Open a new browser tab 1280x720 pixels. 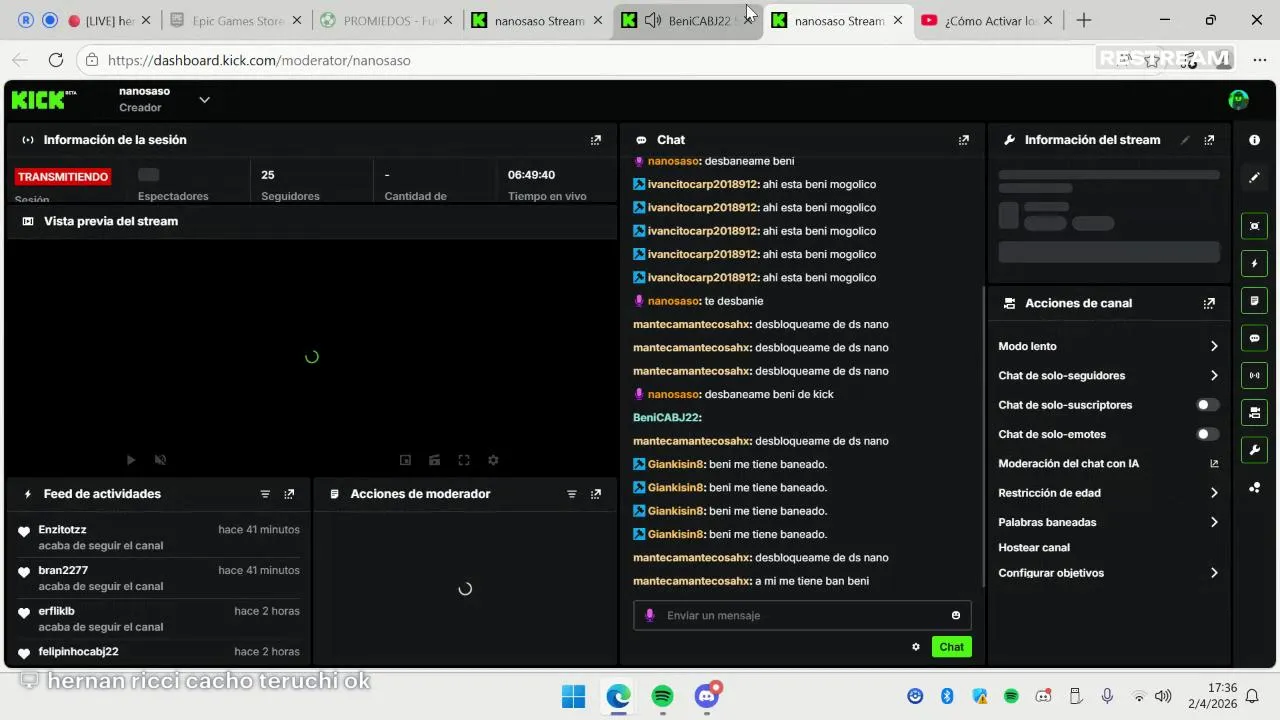[1084, 20]
